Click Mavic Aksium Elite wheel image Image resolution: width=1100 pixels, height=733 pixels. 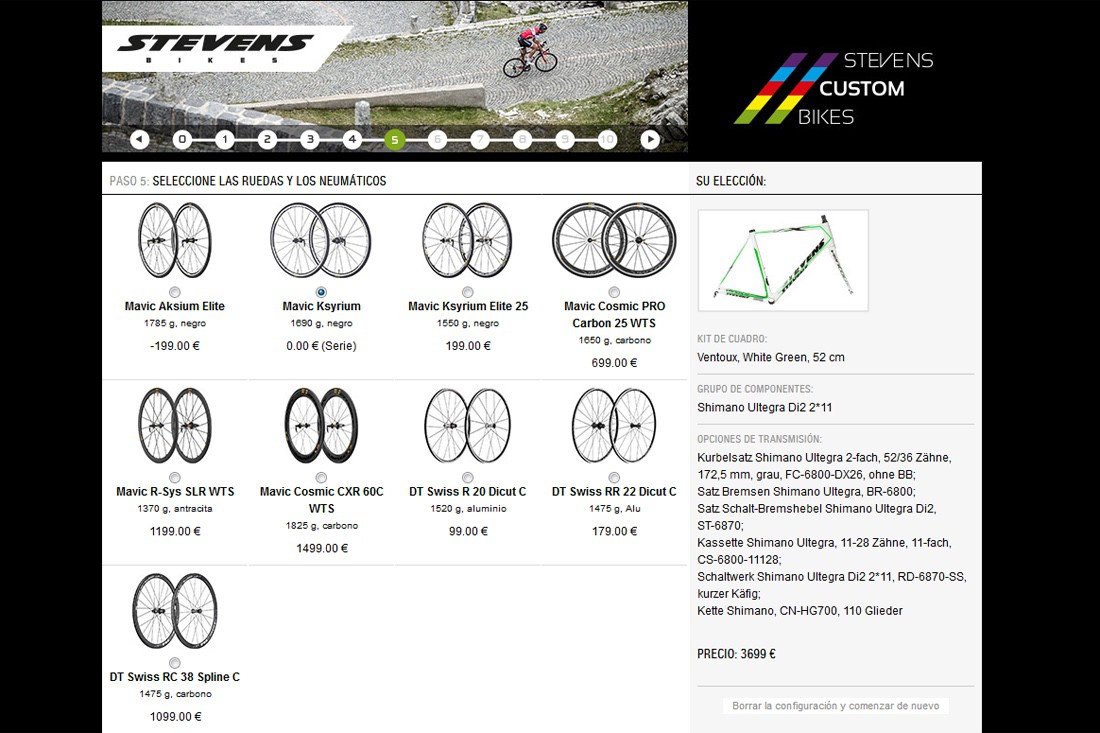pos(175,241)
